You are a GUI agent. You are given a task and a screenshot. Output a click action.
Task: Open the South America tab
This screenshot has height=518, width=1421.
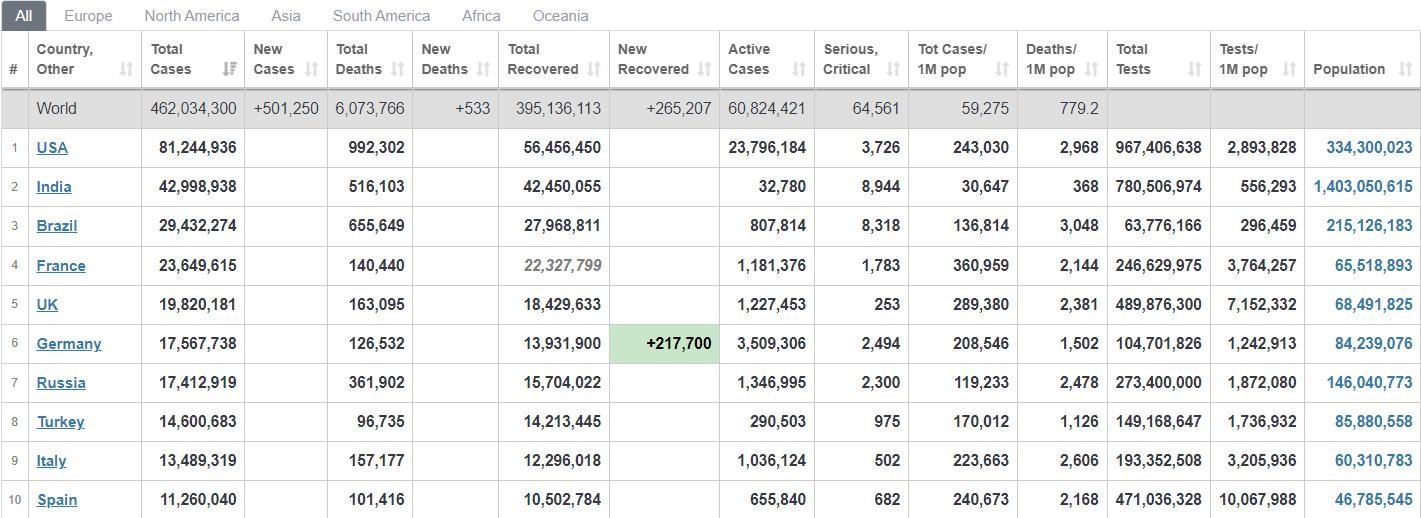(381, 16)
